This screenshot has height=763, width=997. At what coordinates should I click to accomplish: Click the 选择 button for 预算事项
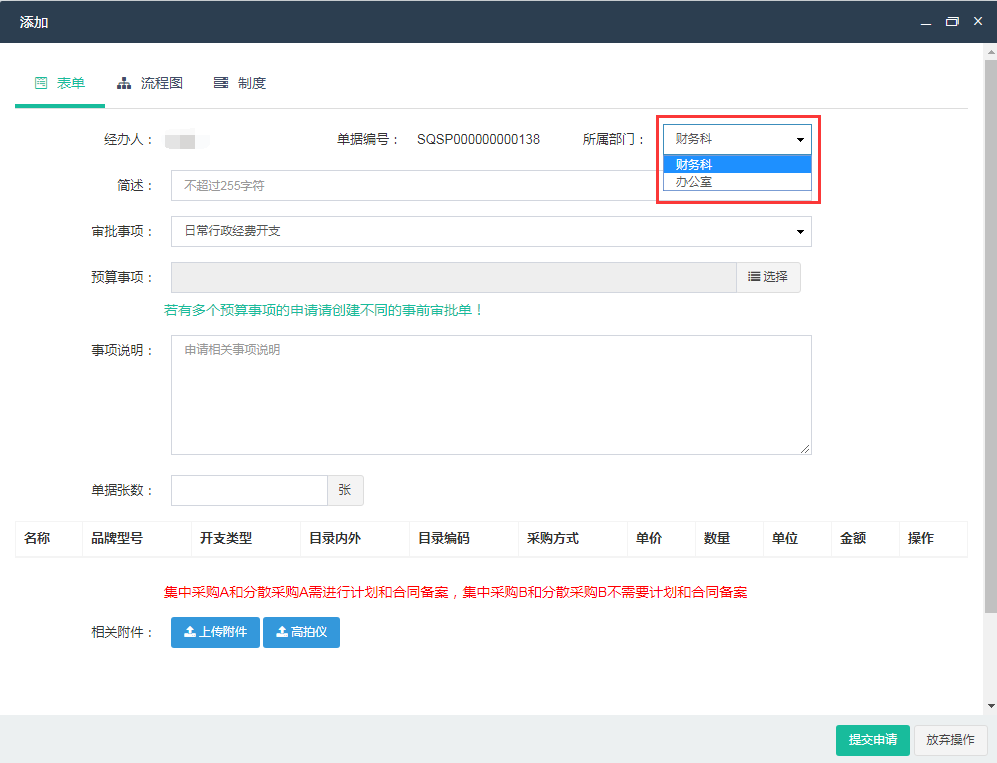[768, 277]
